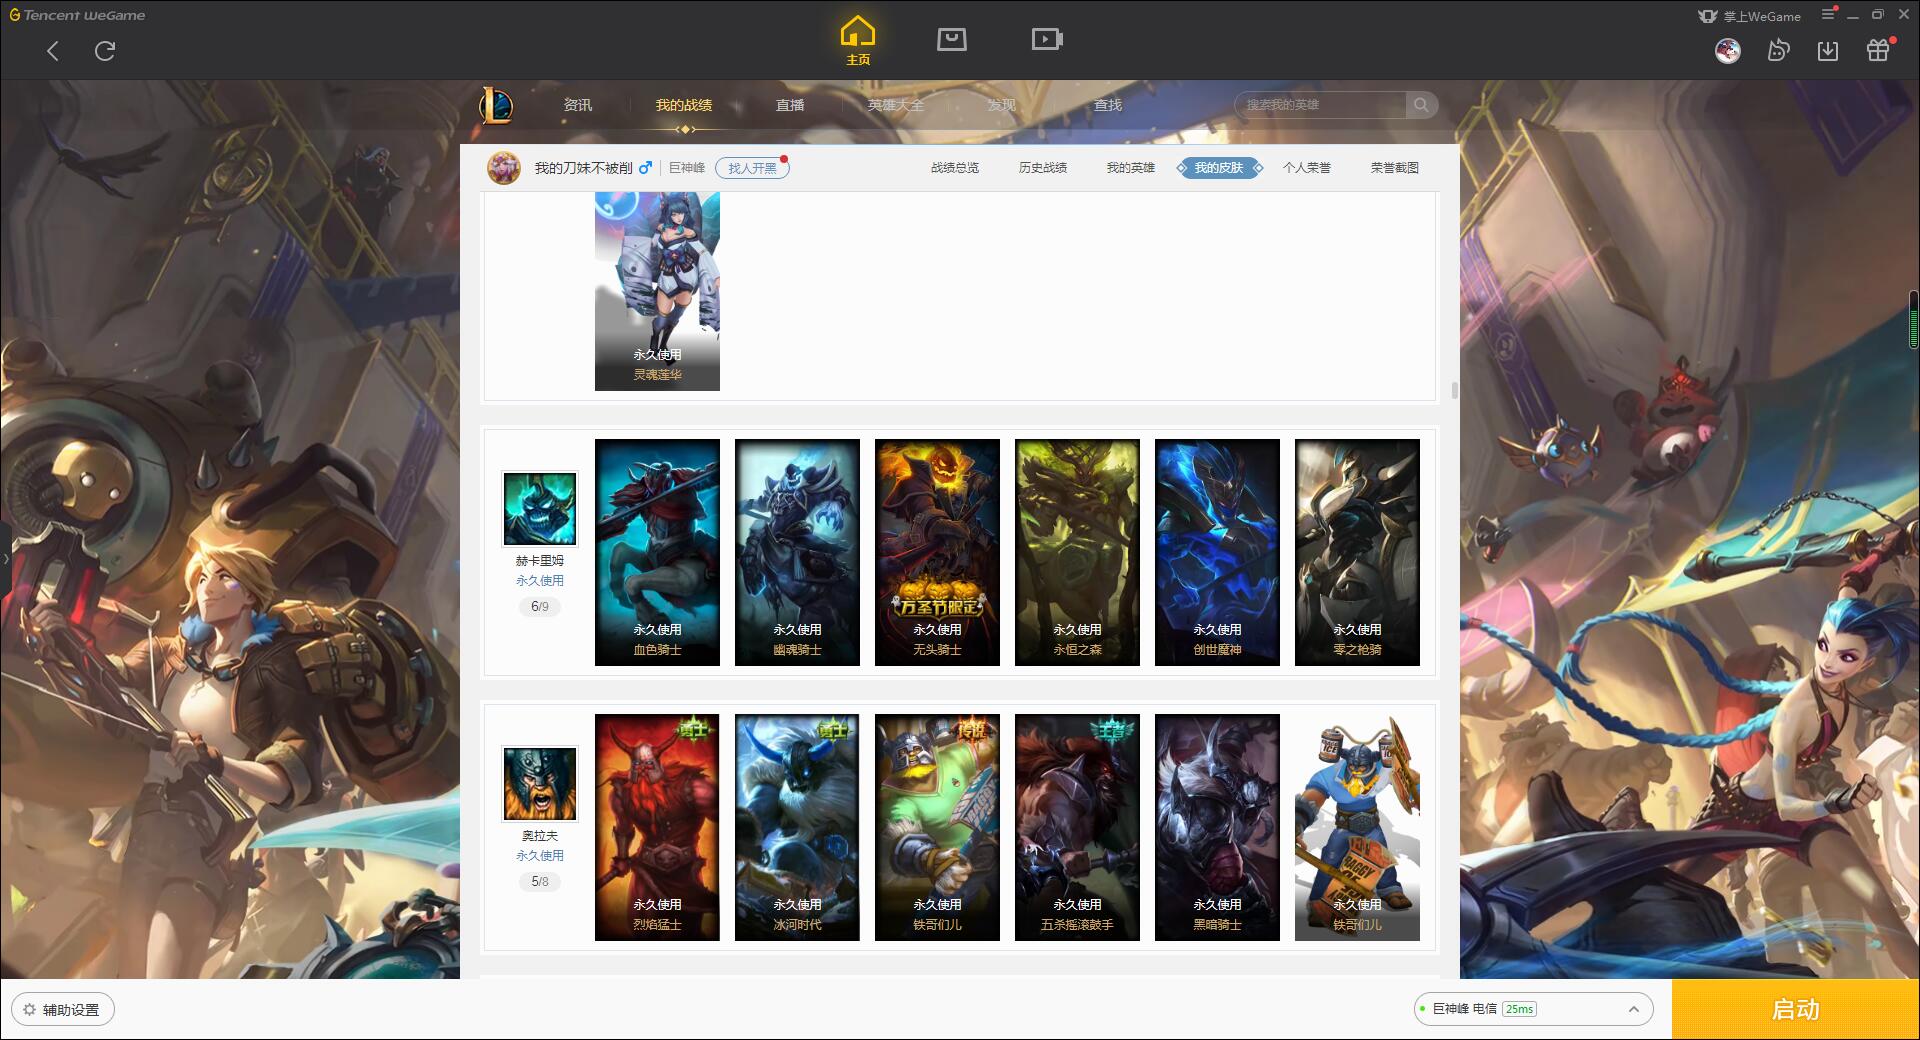Image resolution: width=1920 pixels, height=1040 pixels.
Task: Click the League of Legends logo icon
Action: 496,105
